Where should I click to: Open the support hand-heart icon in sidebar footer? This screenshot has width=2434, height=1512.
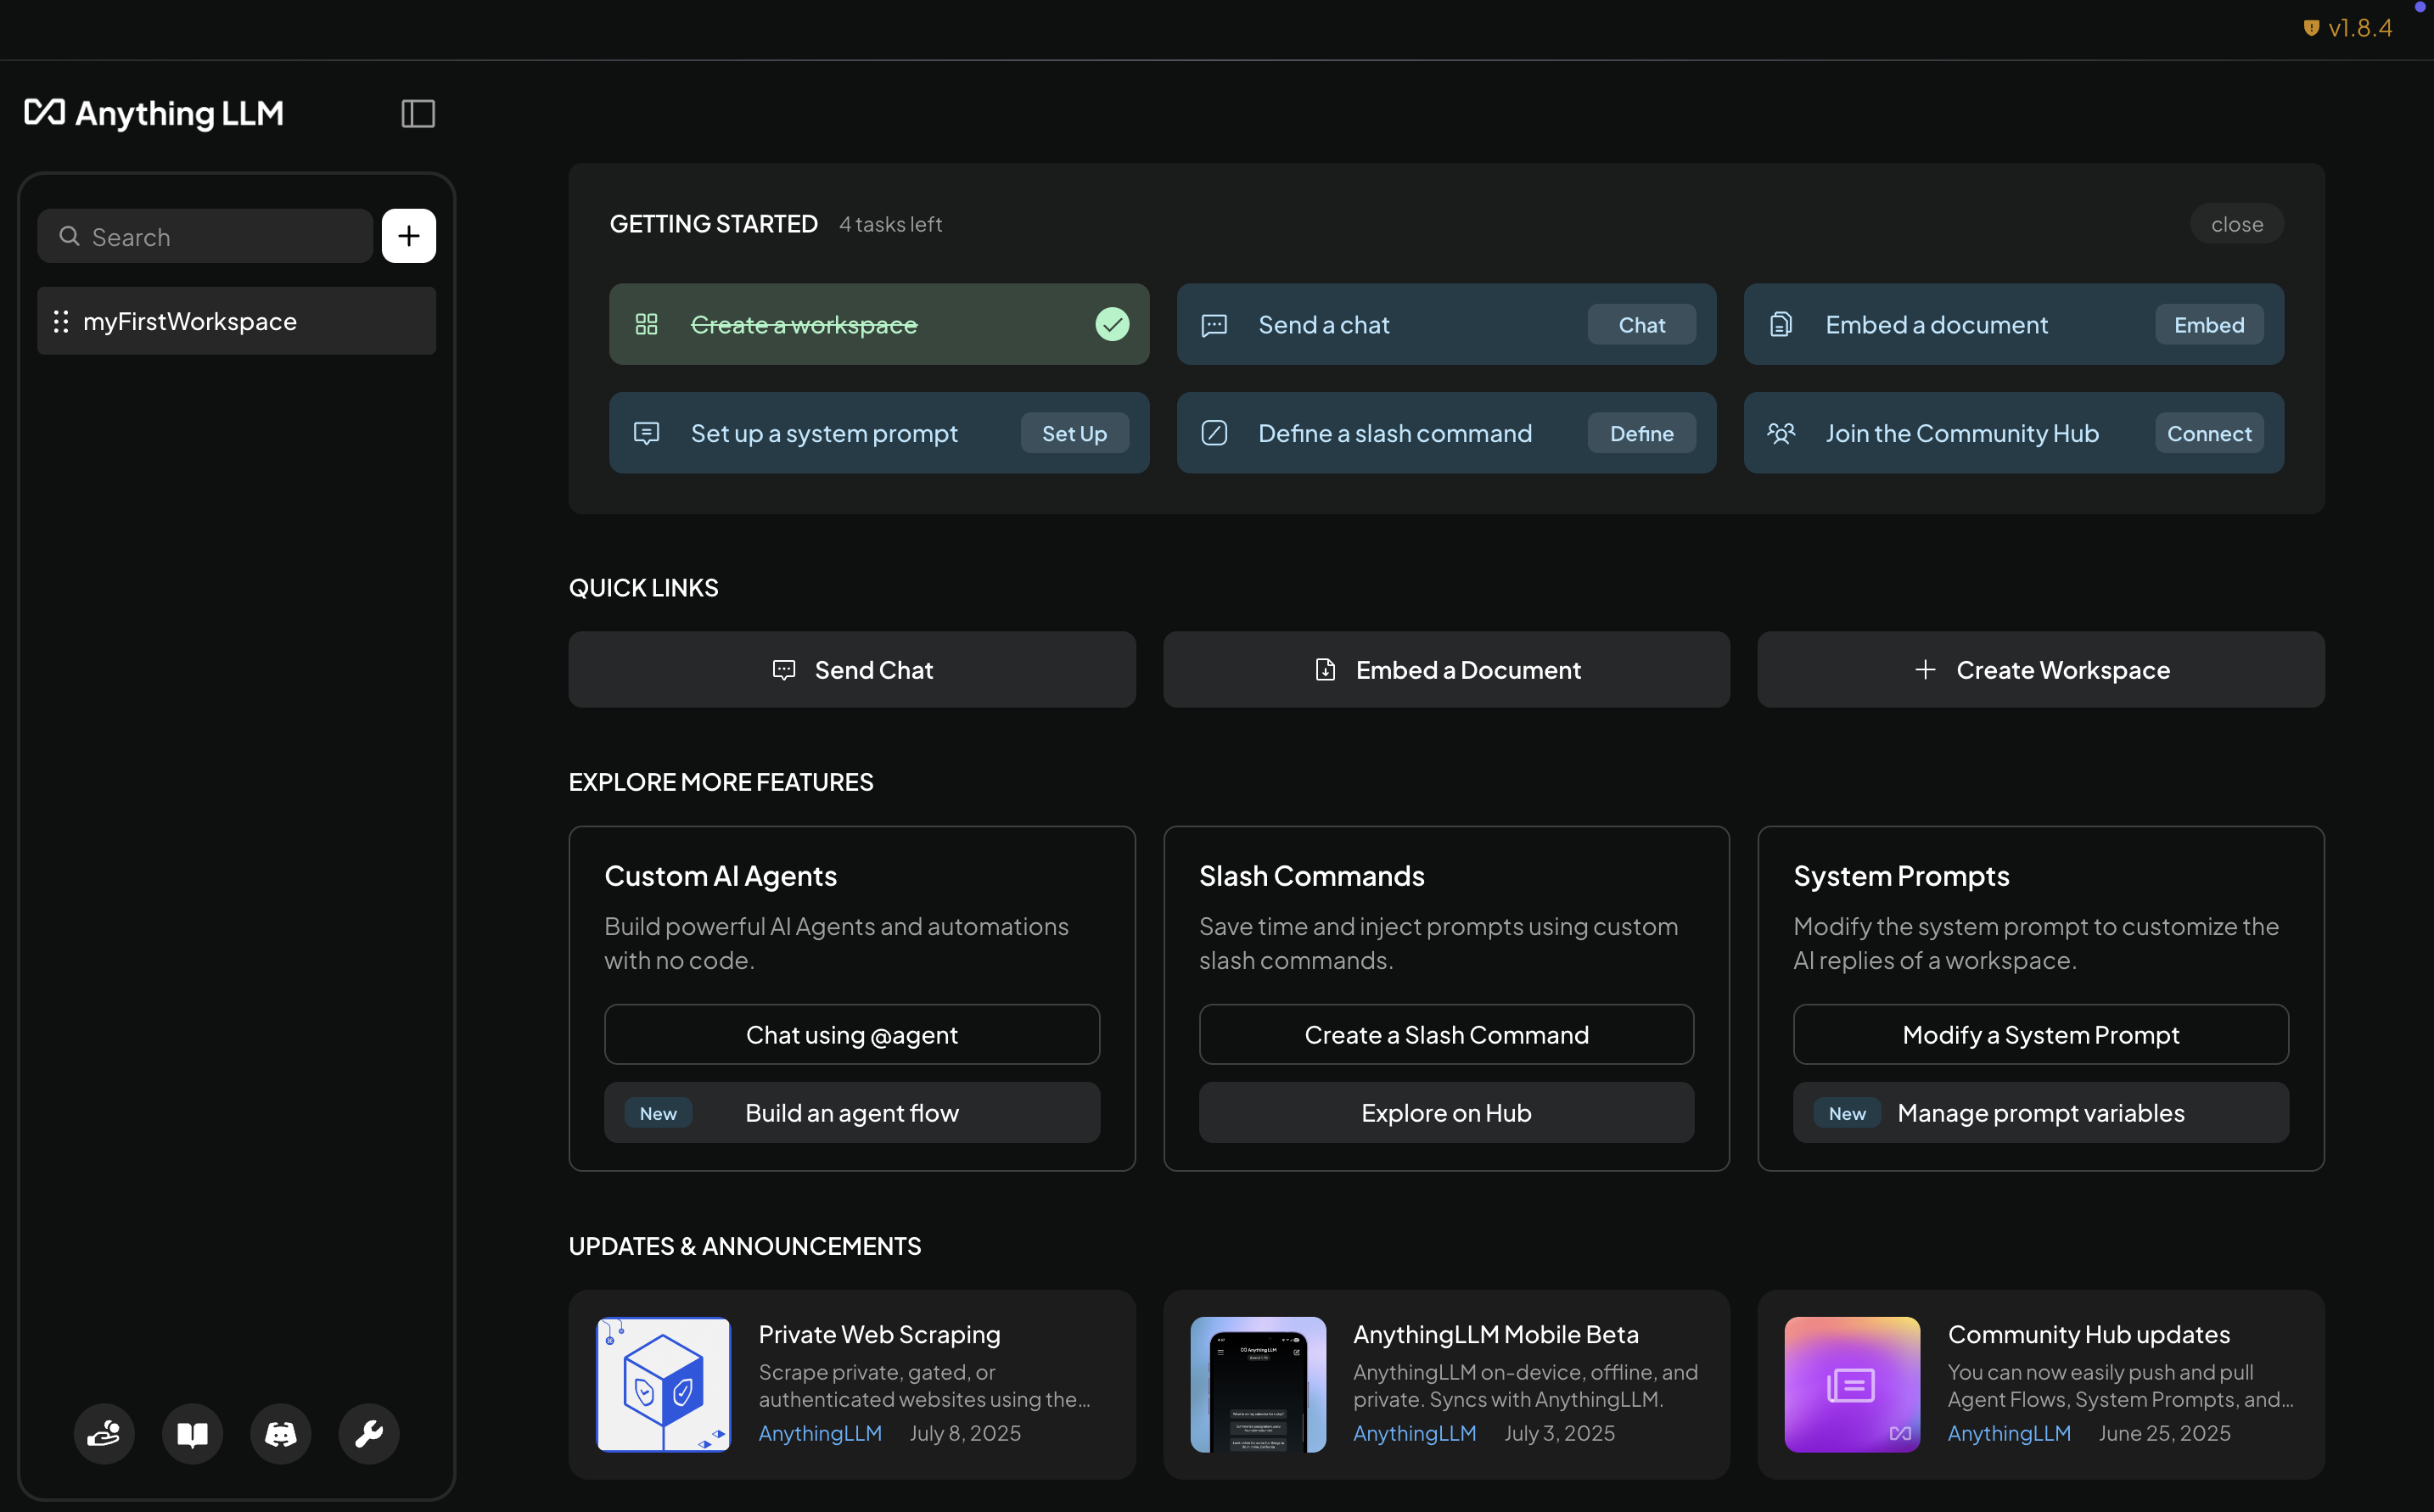104,1434
